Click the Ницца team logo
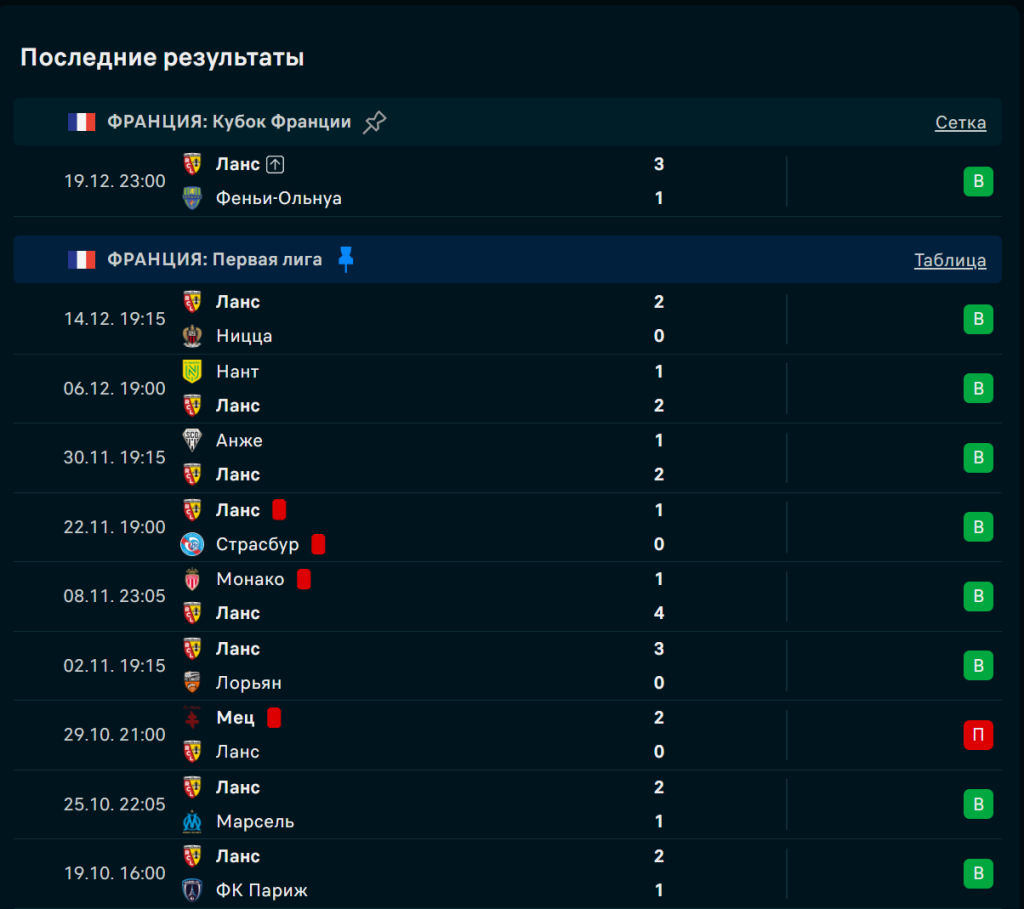 coord(192,336)
